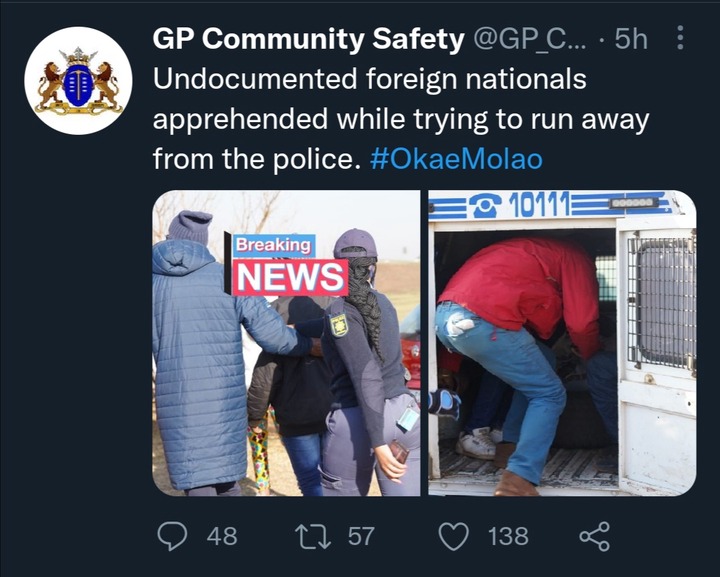
Task: Click the SAPS badge on the officer's sleeve
Action: coord(339,325)
